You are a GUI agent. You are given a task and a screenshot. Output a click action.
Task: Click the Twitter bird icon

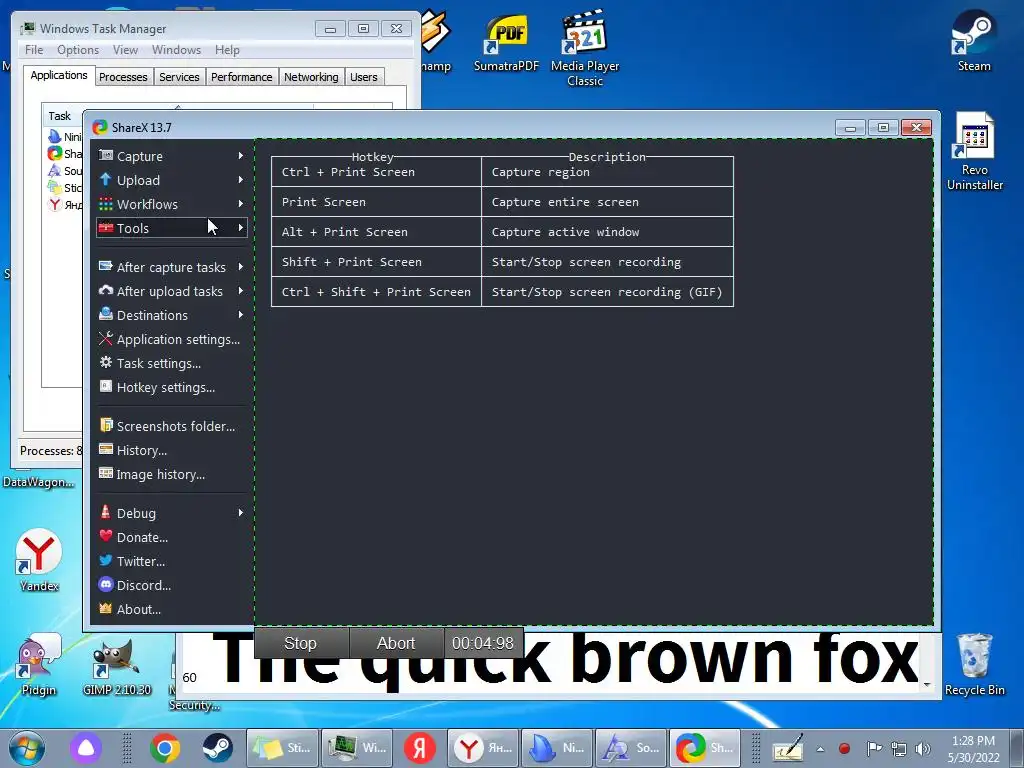click(x=105, y=560)
